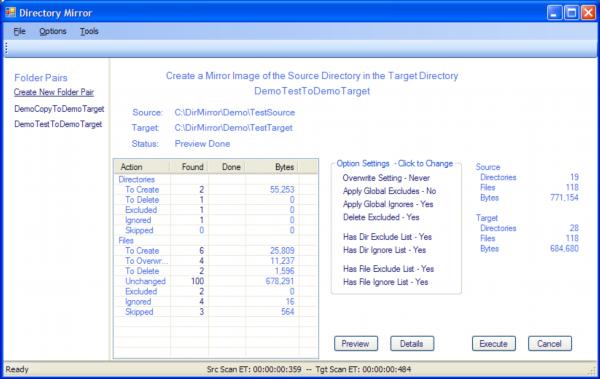Toggle Apply Global Excludes - No option
Image resolution: width=600 pixels, height=379 pixels.
(x=390, y=191)
